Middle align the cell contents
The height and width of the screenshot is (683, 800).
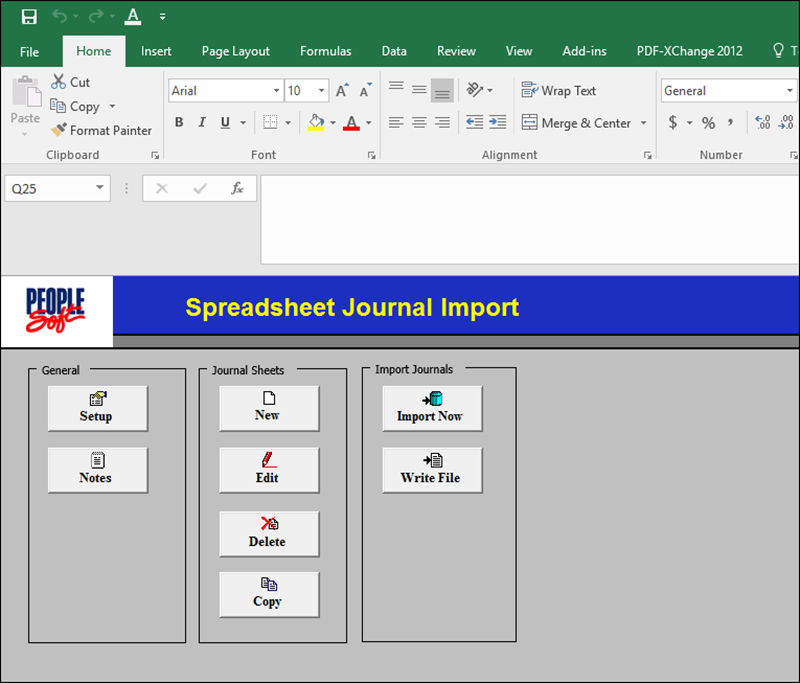click(x=419, y=90)
